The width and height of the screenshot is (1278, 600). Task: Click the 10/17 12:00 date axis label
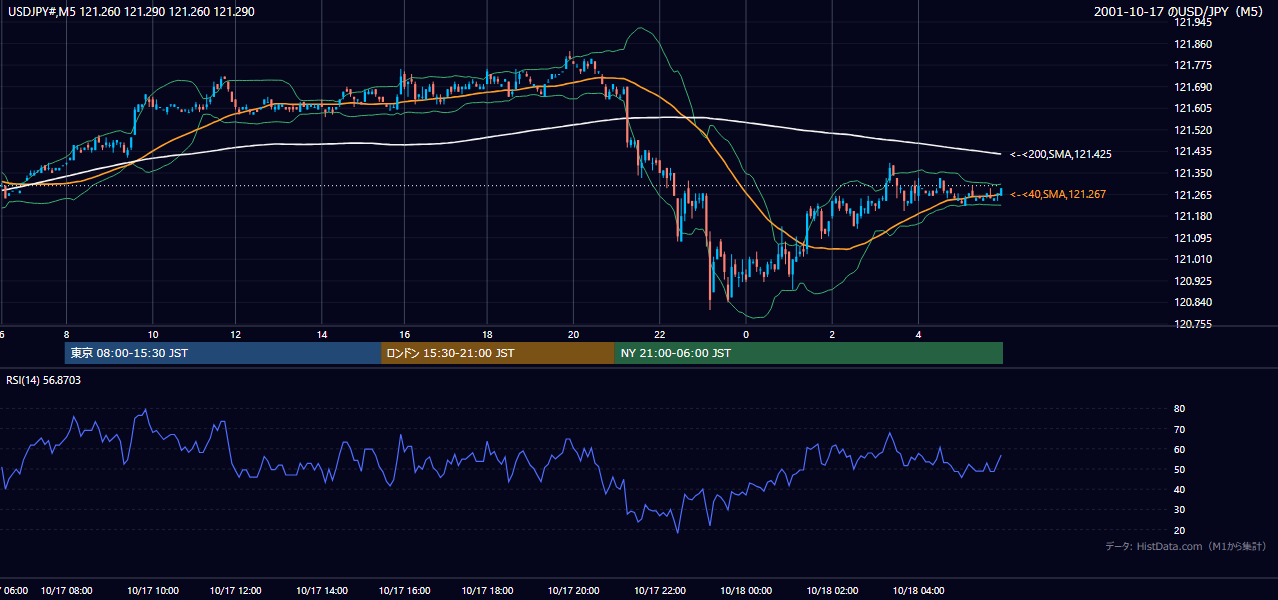pos(236,591)
